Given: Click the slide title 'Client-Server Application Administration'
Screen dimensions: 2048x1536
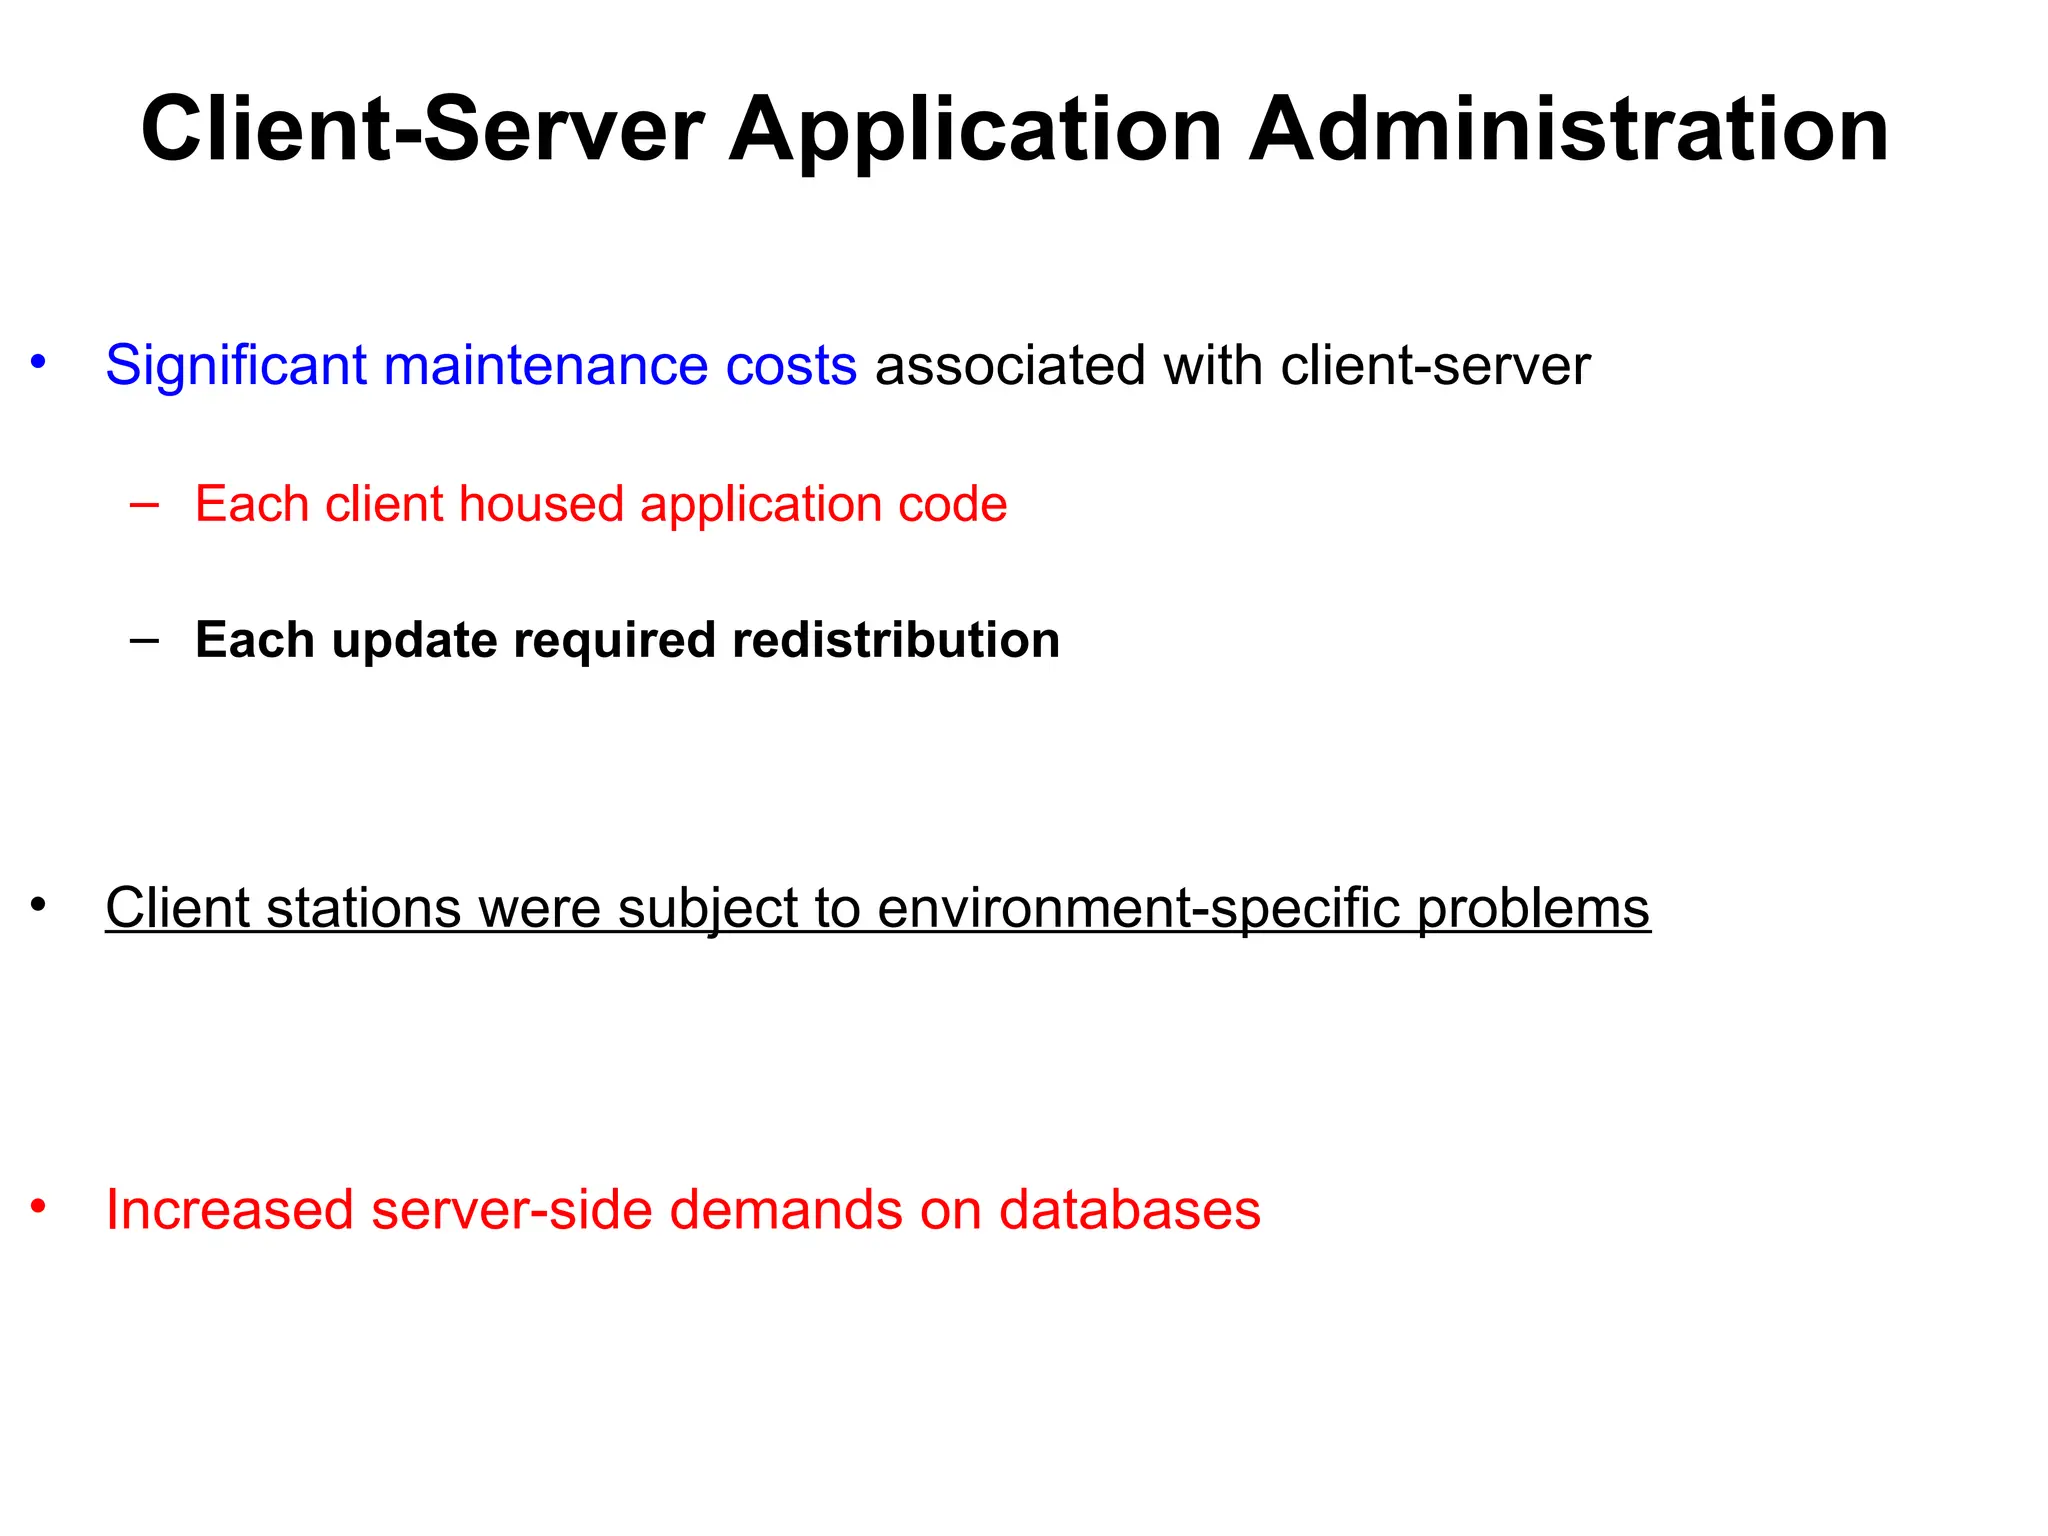Looking at the screenshot, I should 1015,130.
